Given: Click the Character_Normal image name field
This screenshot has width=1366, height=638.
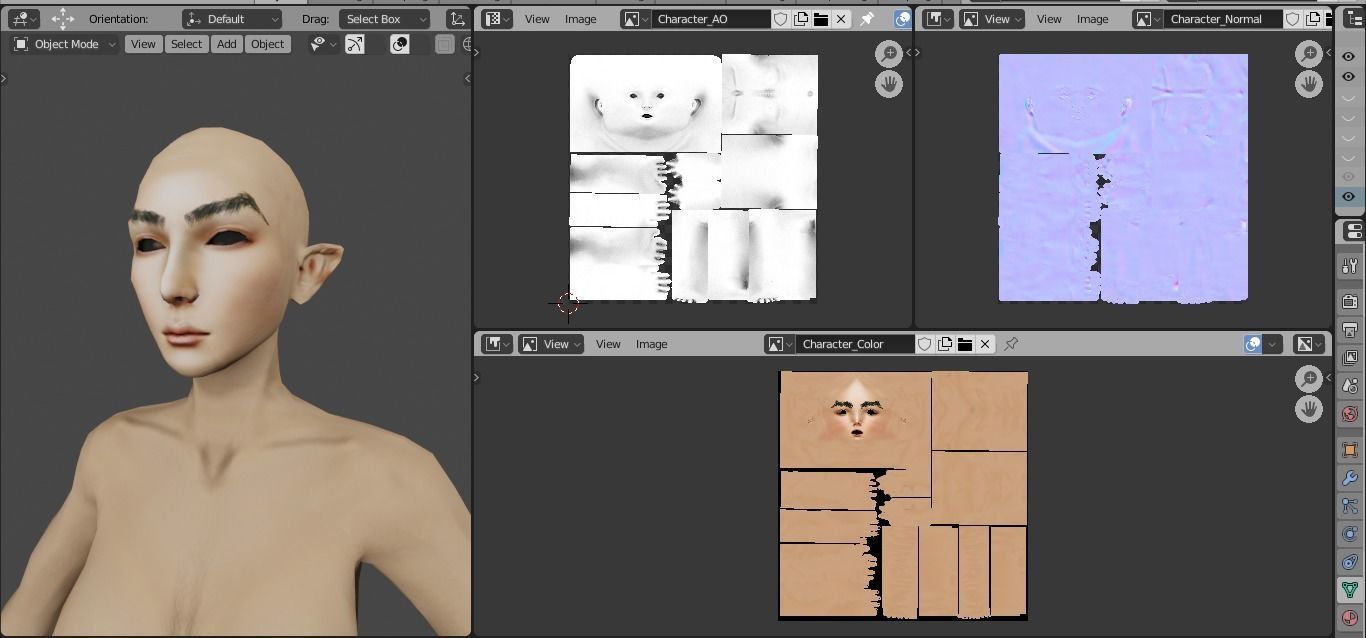Looking at the screenshot, I should tap(1223, 19).
